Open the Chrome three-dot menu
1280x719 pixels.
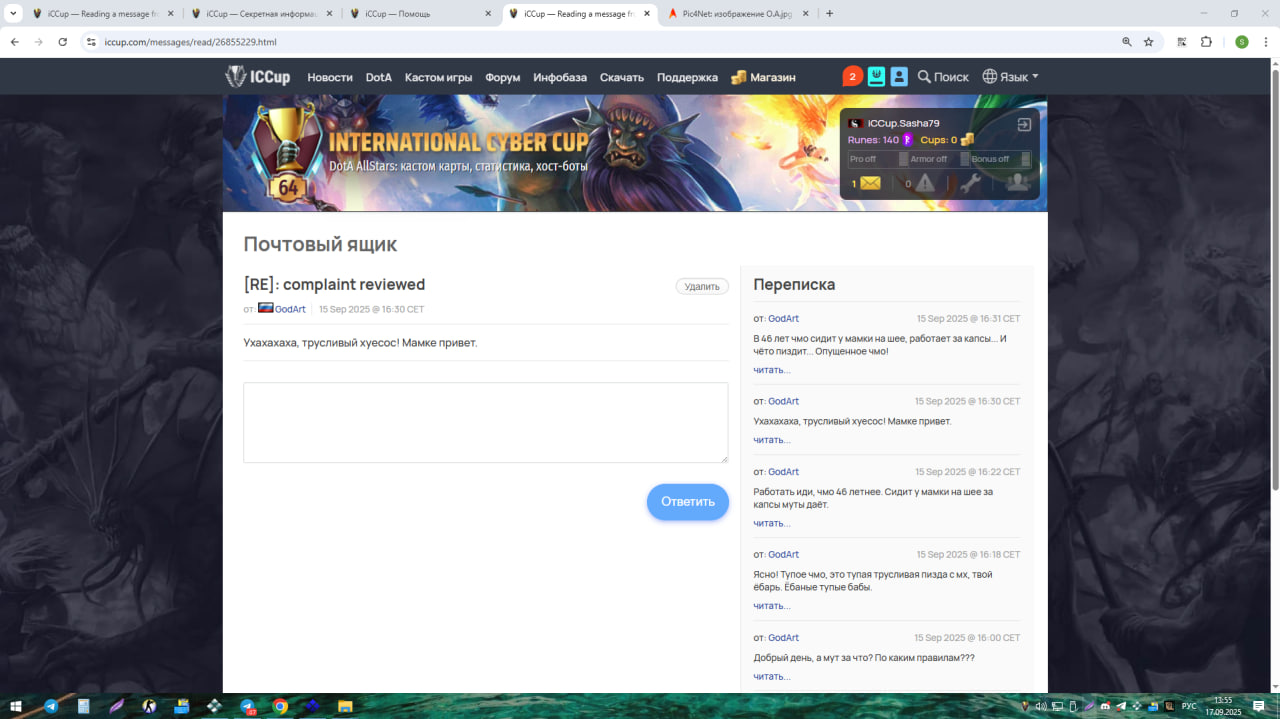[1266, 42]
